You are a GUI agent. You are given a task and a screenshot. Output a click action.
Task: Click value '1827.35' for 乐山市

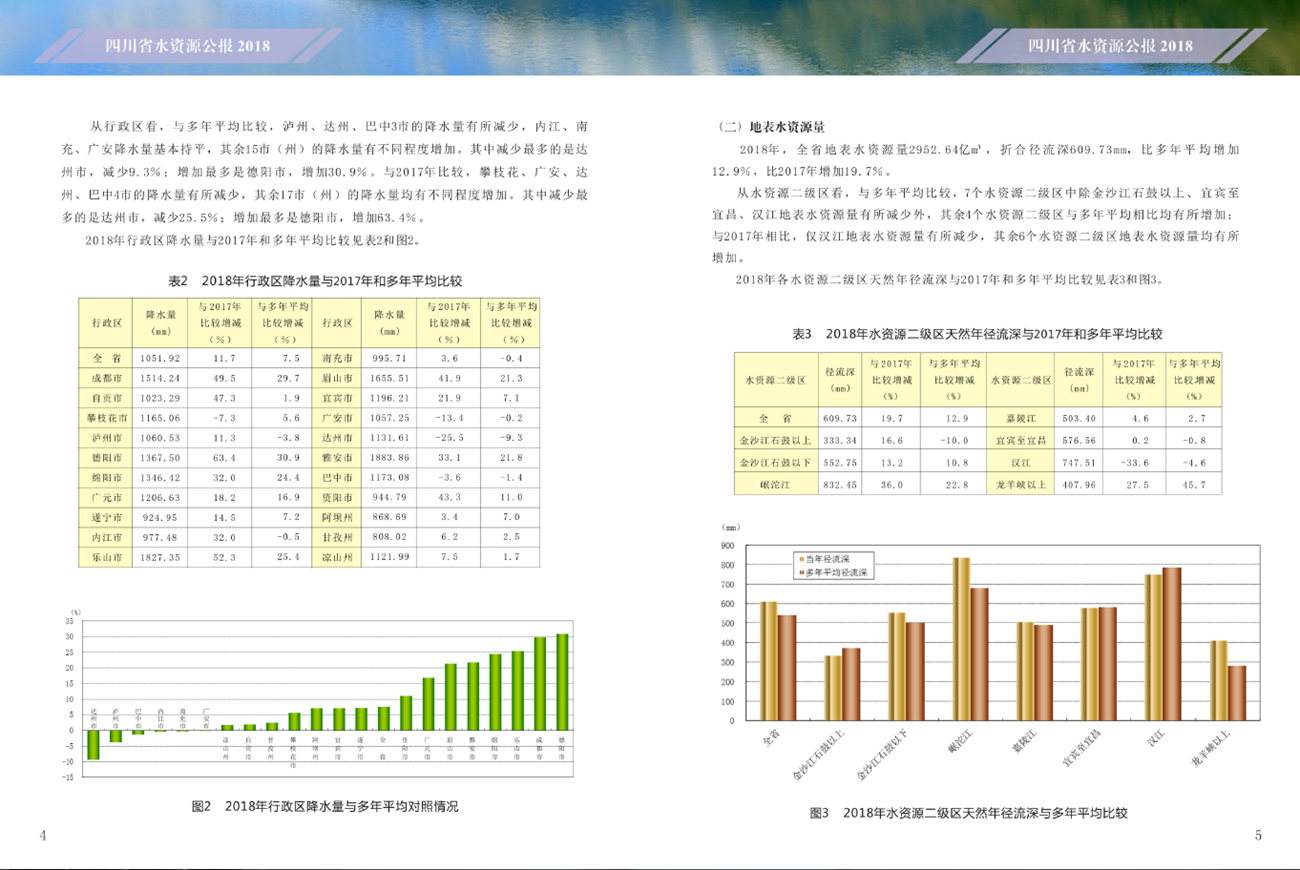point(160,557)
